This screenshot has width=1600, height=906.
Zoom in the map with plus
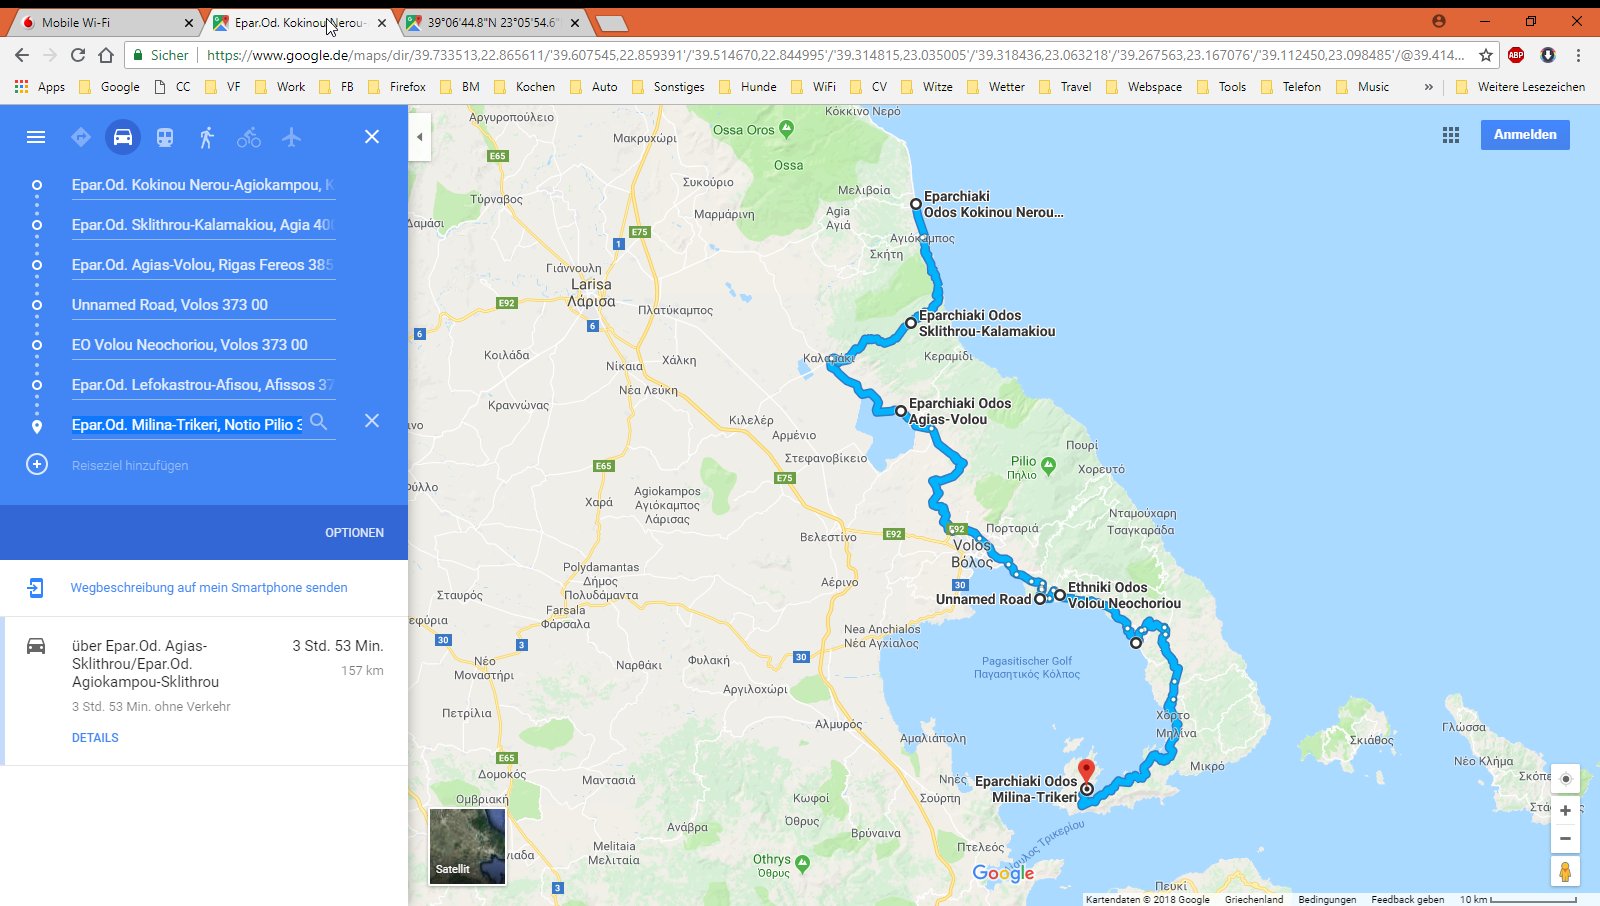pyautogui.click(x=1565, y=811)
